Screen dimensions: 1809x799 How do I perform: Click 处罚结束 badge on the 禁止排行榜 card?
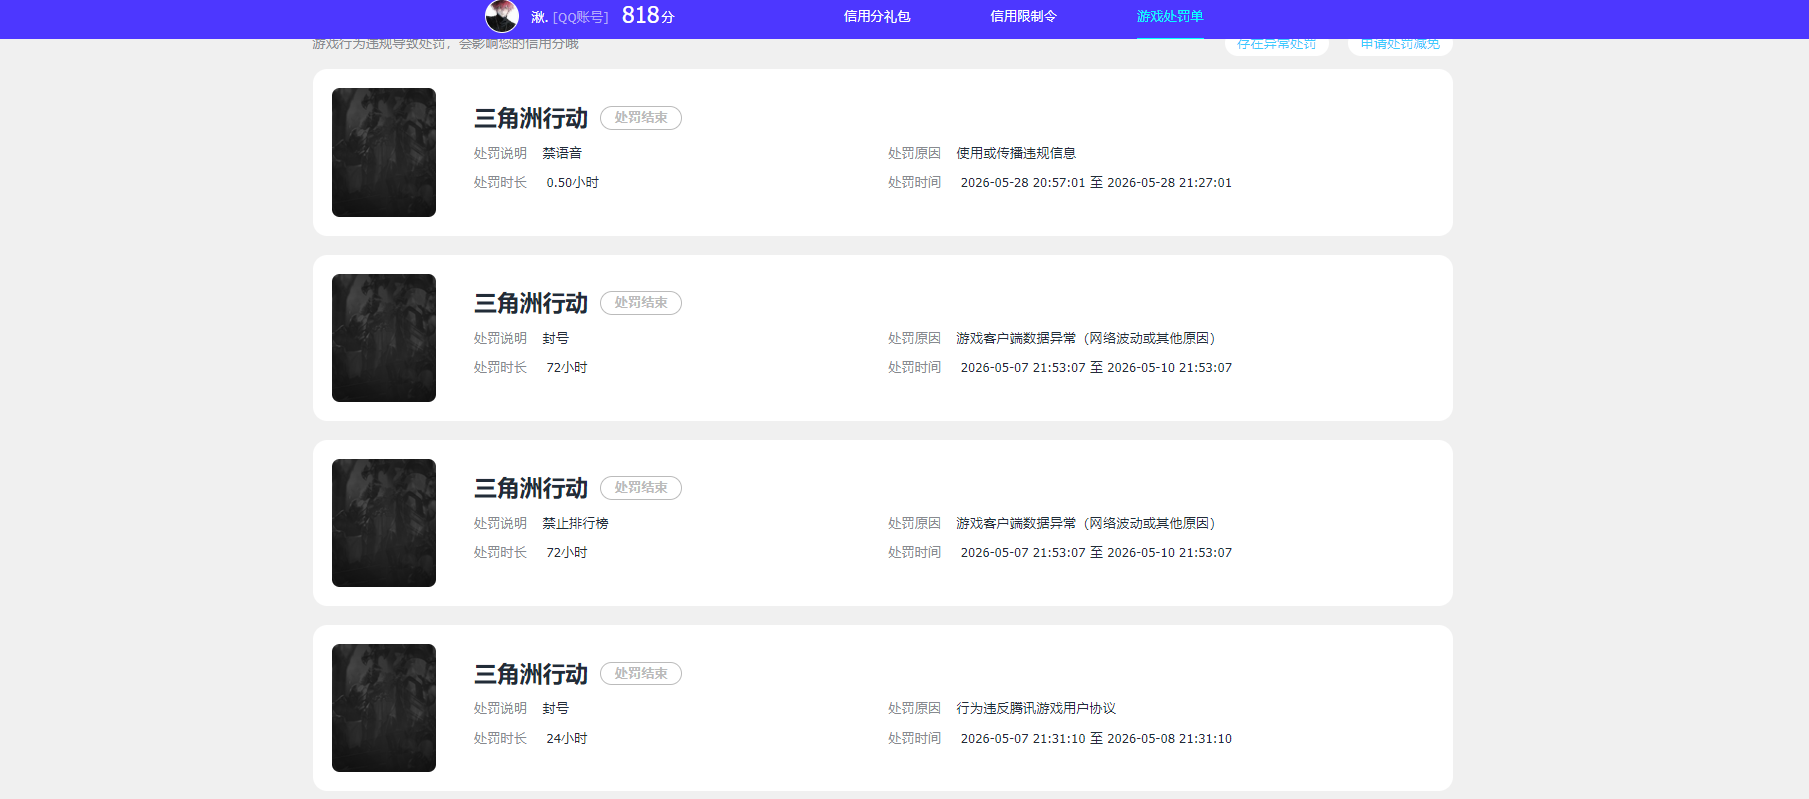[x=641, y=488]
